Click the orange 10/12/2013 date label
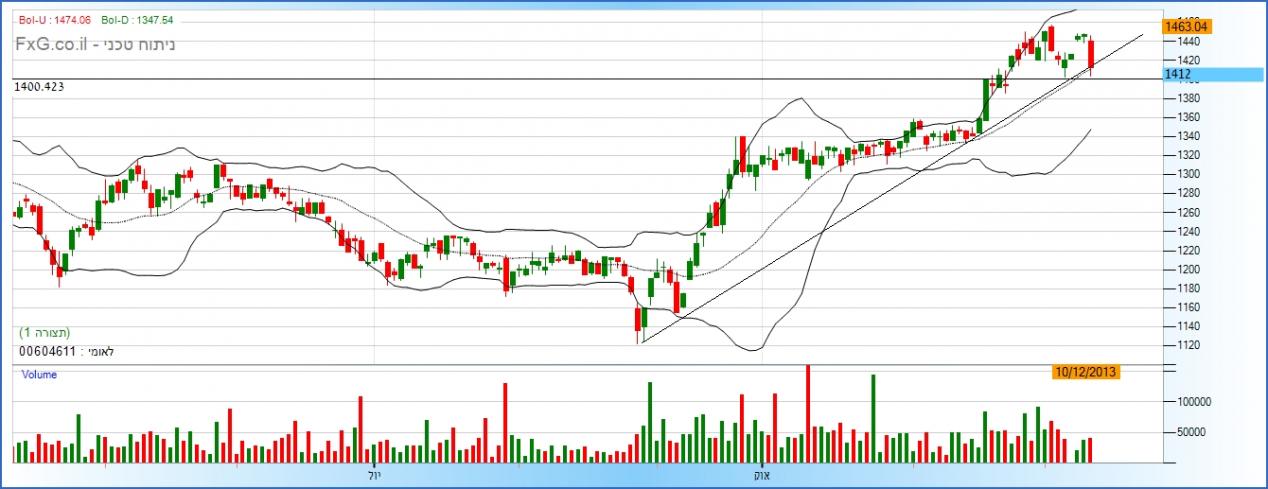 click(x=1085, y=372)
